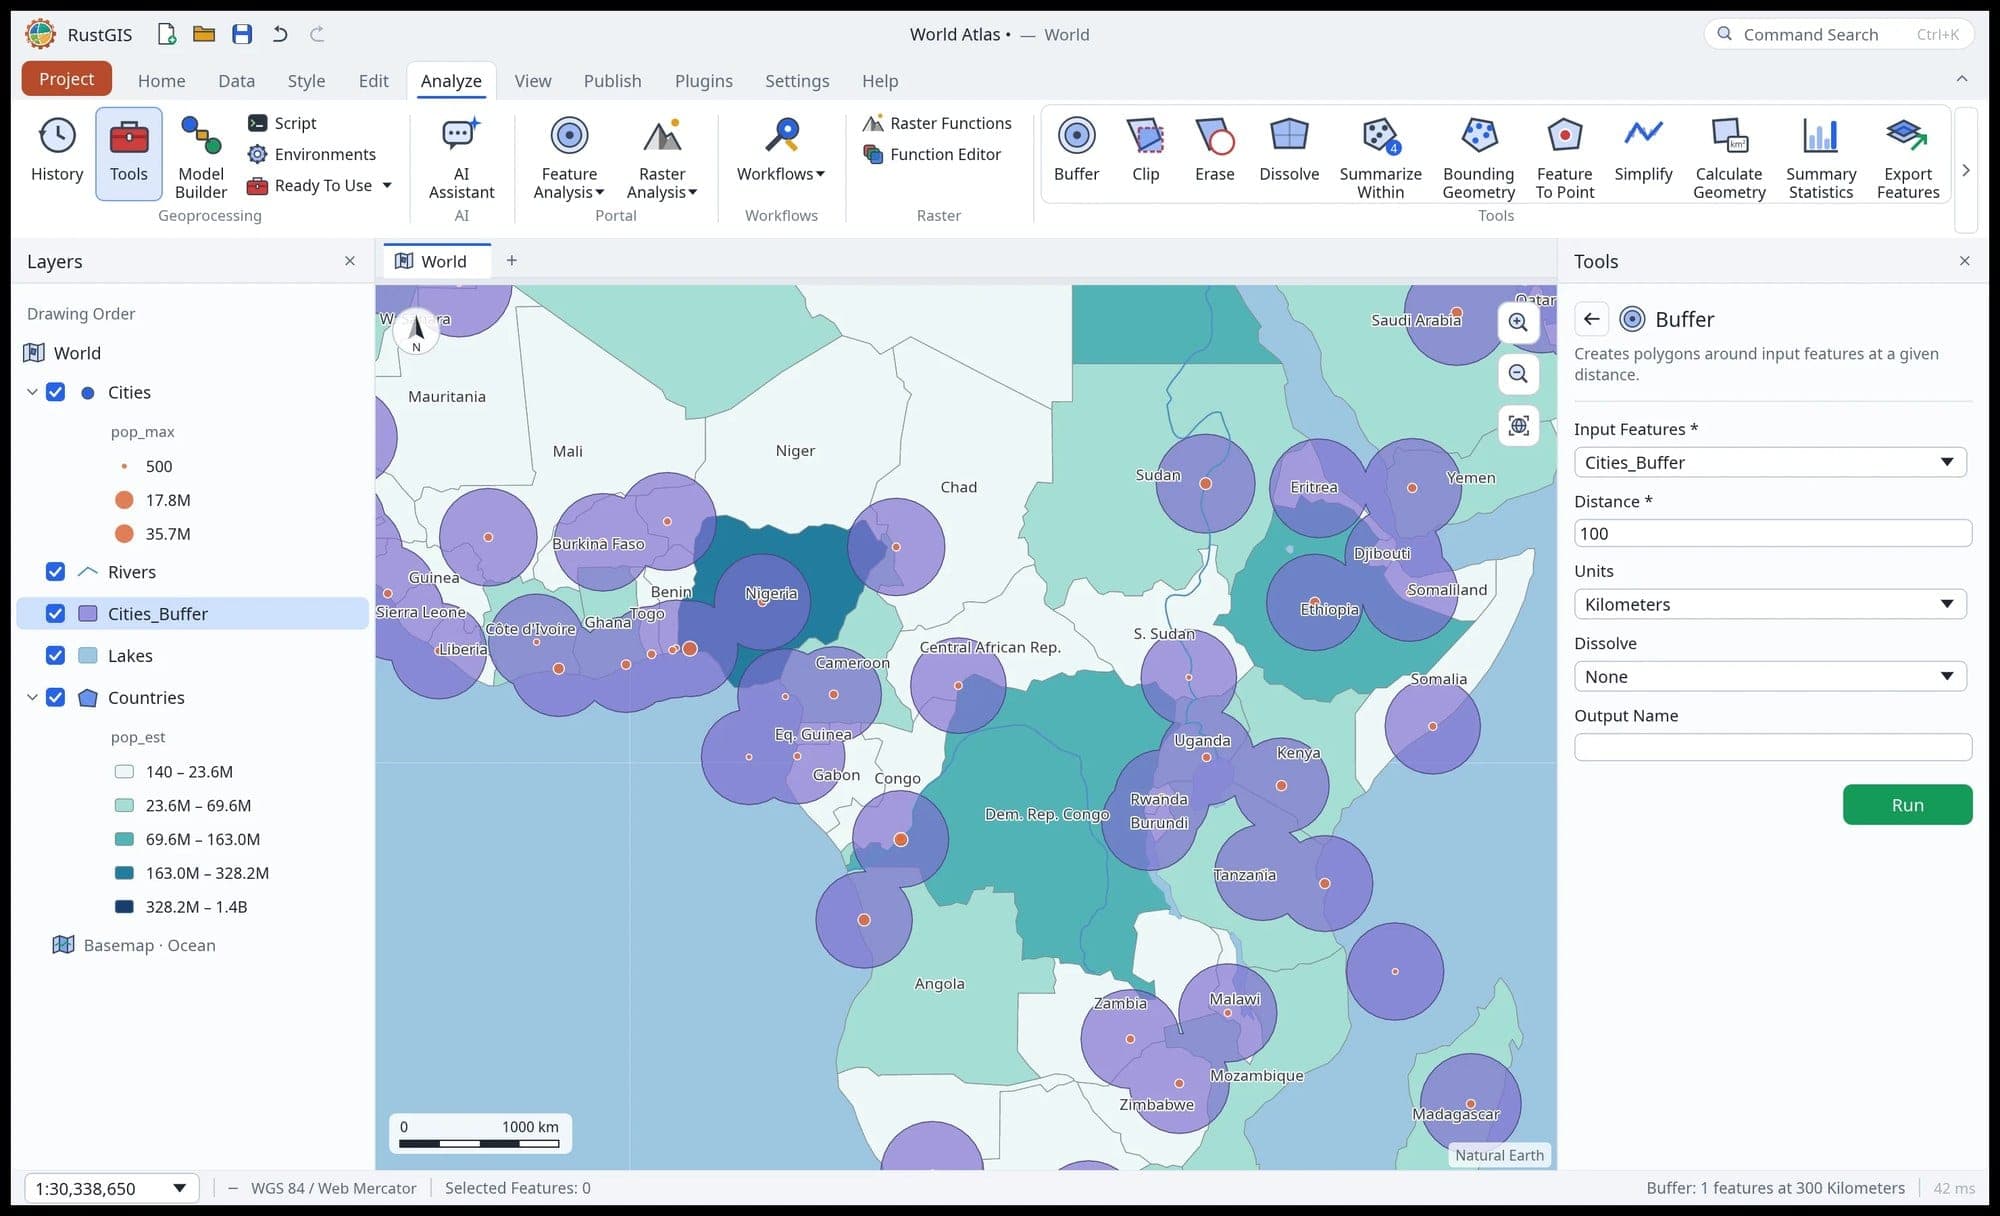This screenshot has height=1216, width=2000.
Task: Toggle Lakes layer visibility checkbox
Action: (x=56, y=656)
